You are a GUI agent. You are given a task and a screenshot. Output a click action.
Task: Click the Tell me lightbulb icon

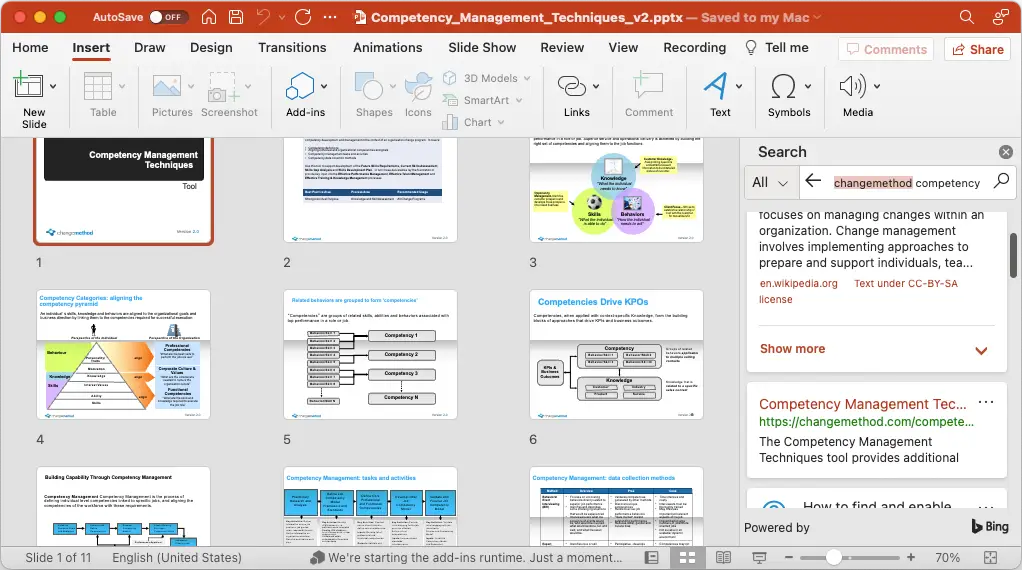coord(751,48)
